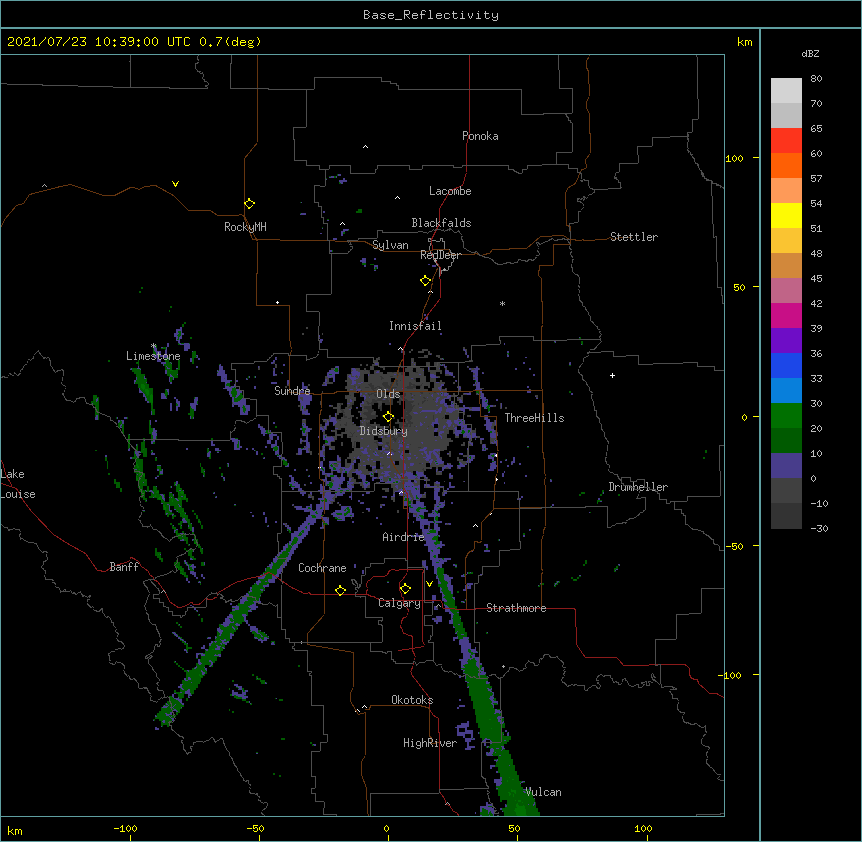Click the slate-blue 10 dBZ legend swatch
Screen dimensions: 862x842
pyautogui.click(x=786, y=466)
